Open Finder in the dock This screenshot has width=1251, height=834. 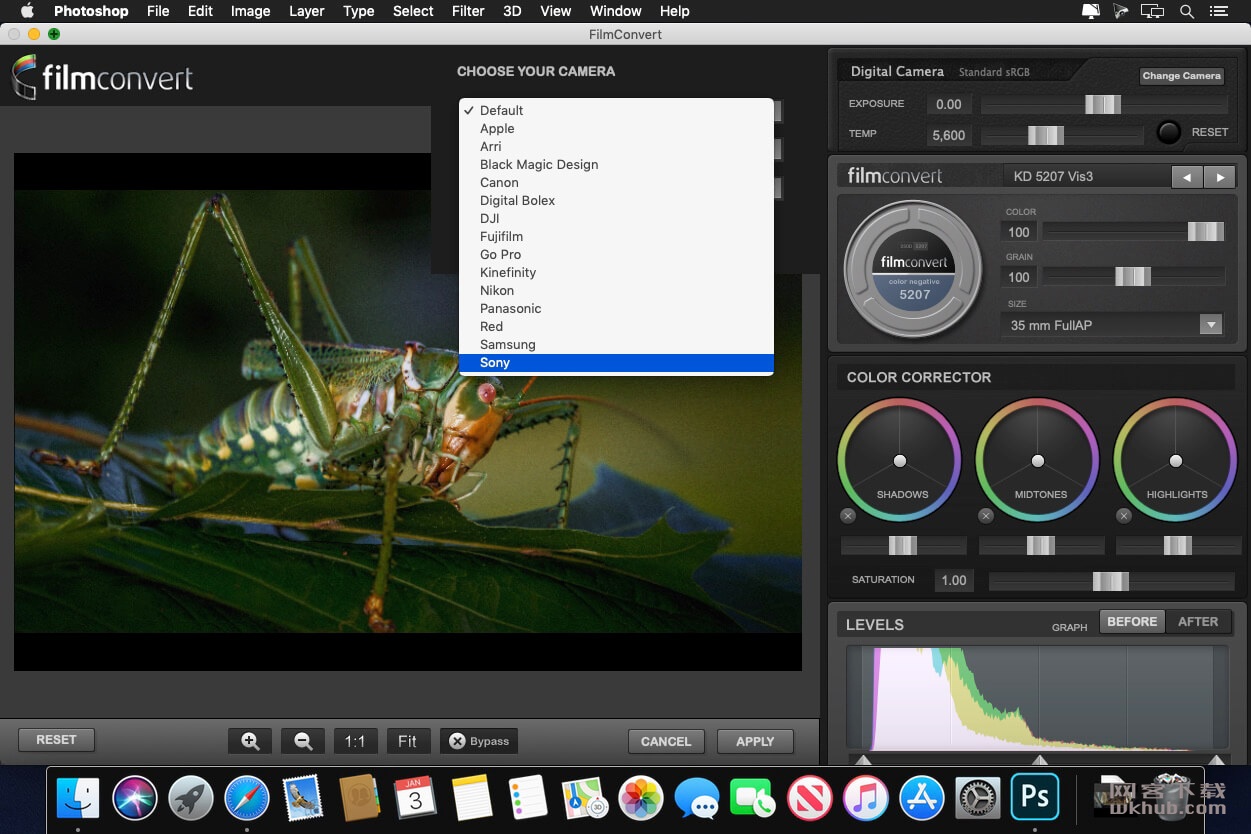pyautogui.click(x=78, y=798)
